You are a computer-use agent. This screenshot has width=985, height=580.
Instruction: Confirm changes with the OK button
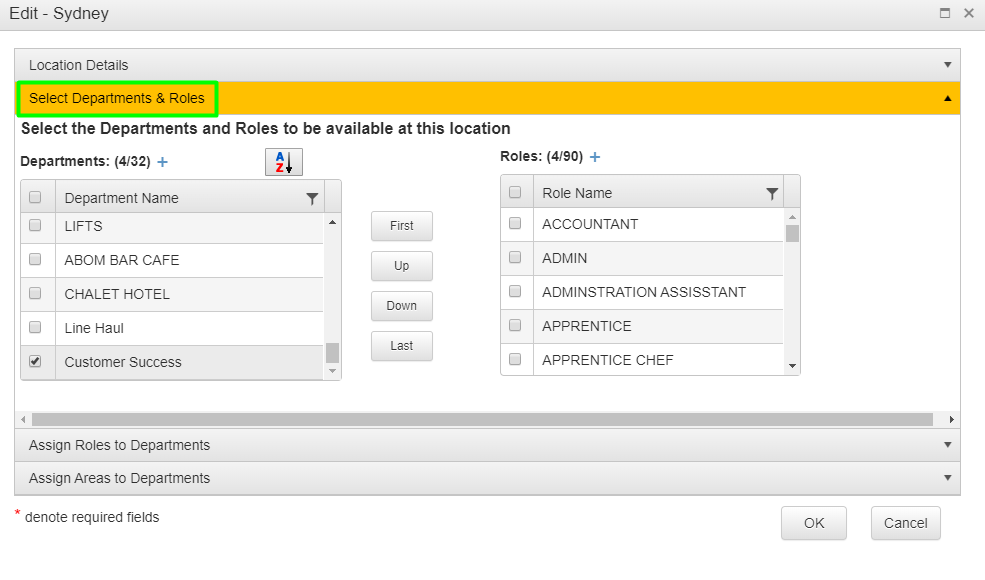813,522
